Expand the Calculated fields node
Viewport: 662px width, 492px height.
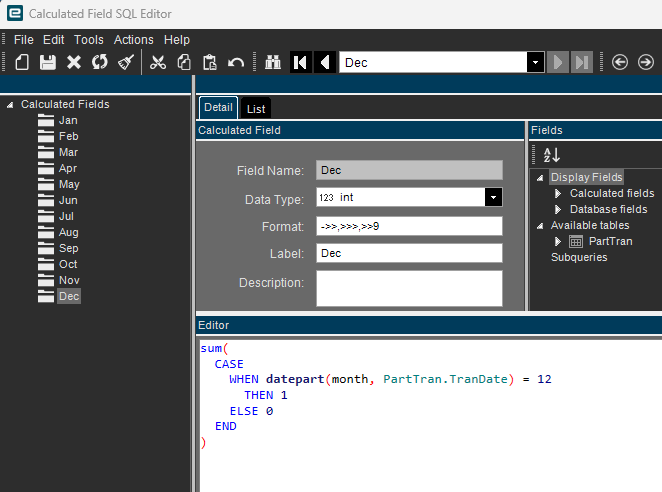click(x=558, y=193)
